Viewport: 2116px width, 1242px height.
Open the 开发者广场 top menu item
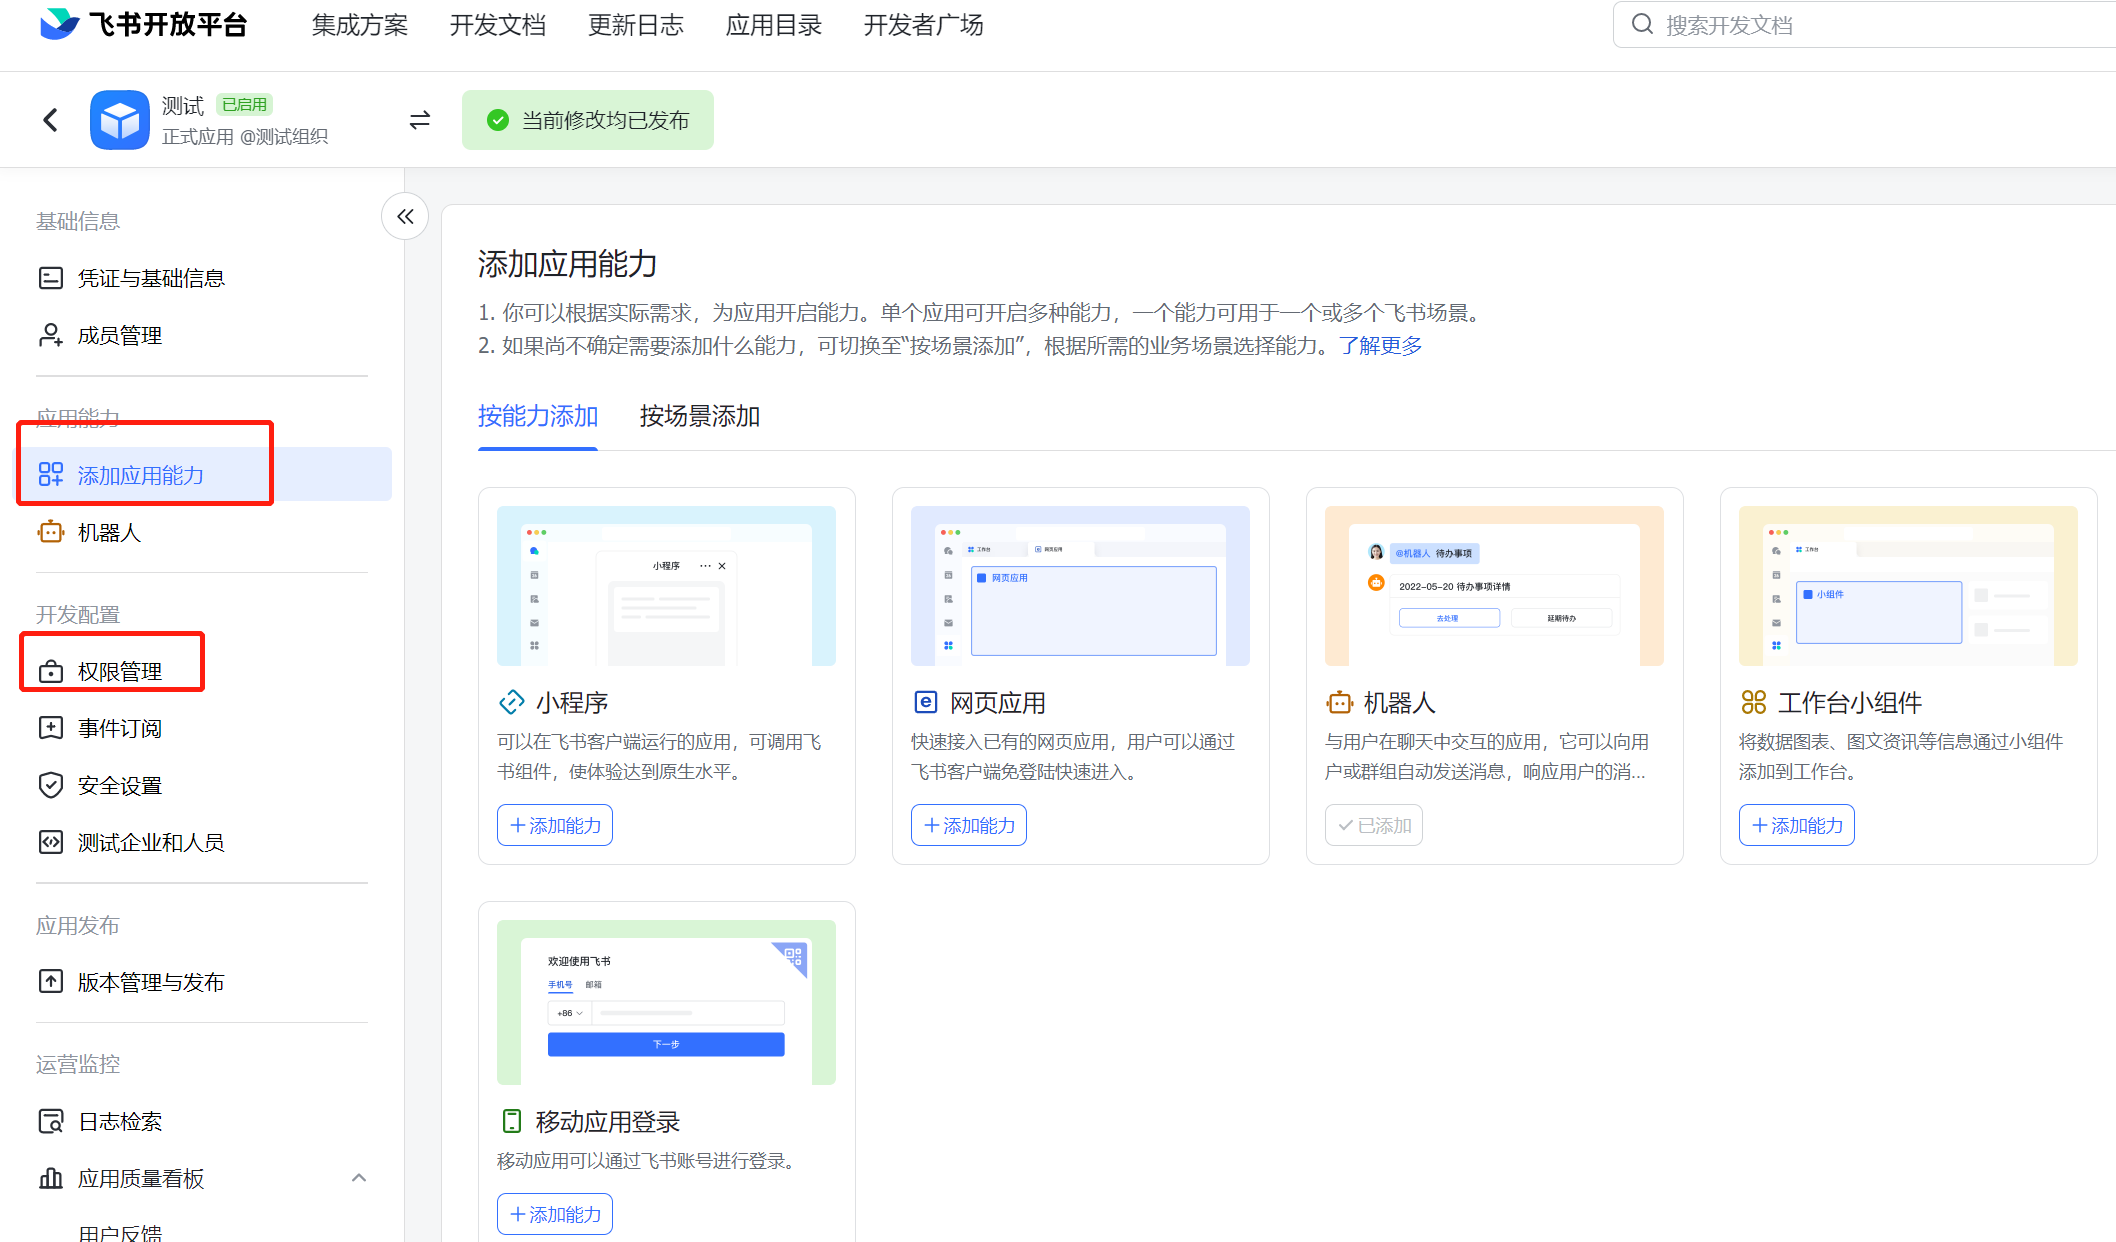pos(923,25)
